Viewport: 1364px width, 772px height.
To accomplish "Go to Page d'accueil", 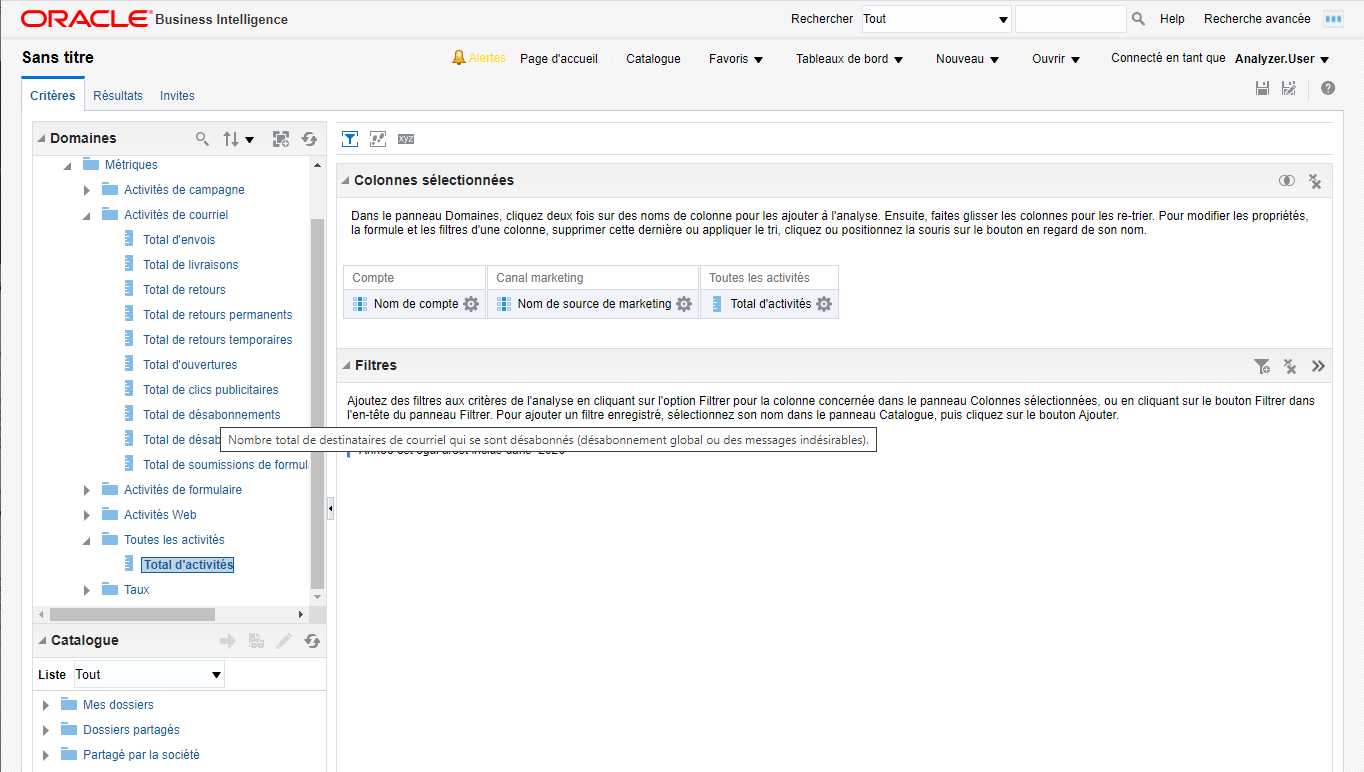I will click(559, 59).
